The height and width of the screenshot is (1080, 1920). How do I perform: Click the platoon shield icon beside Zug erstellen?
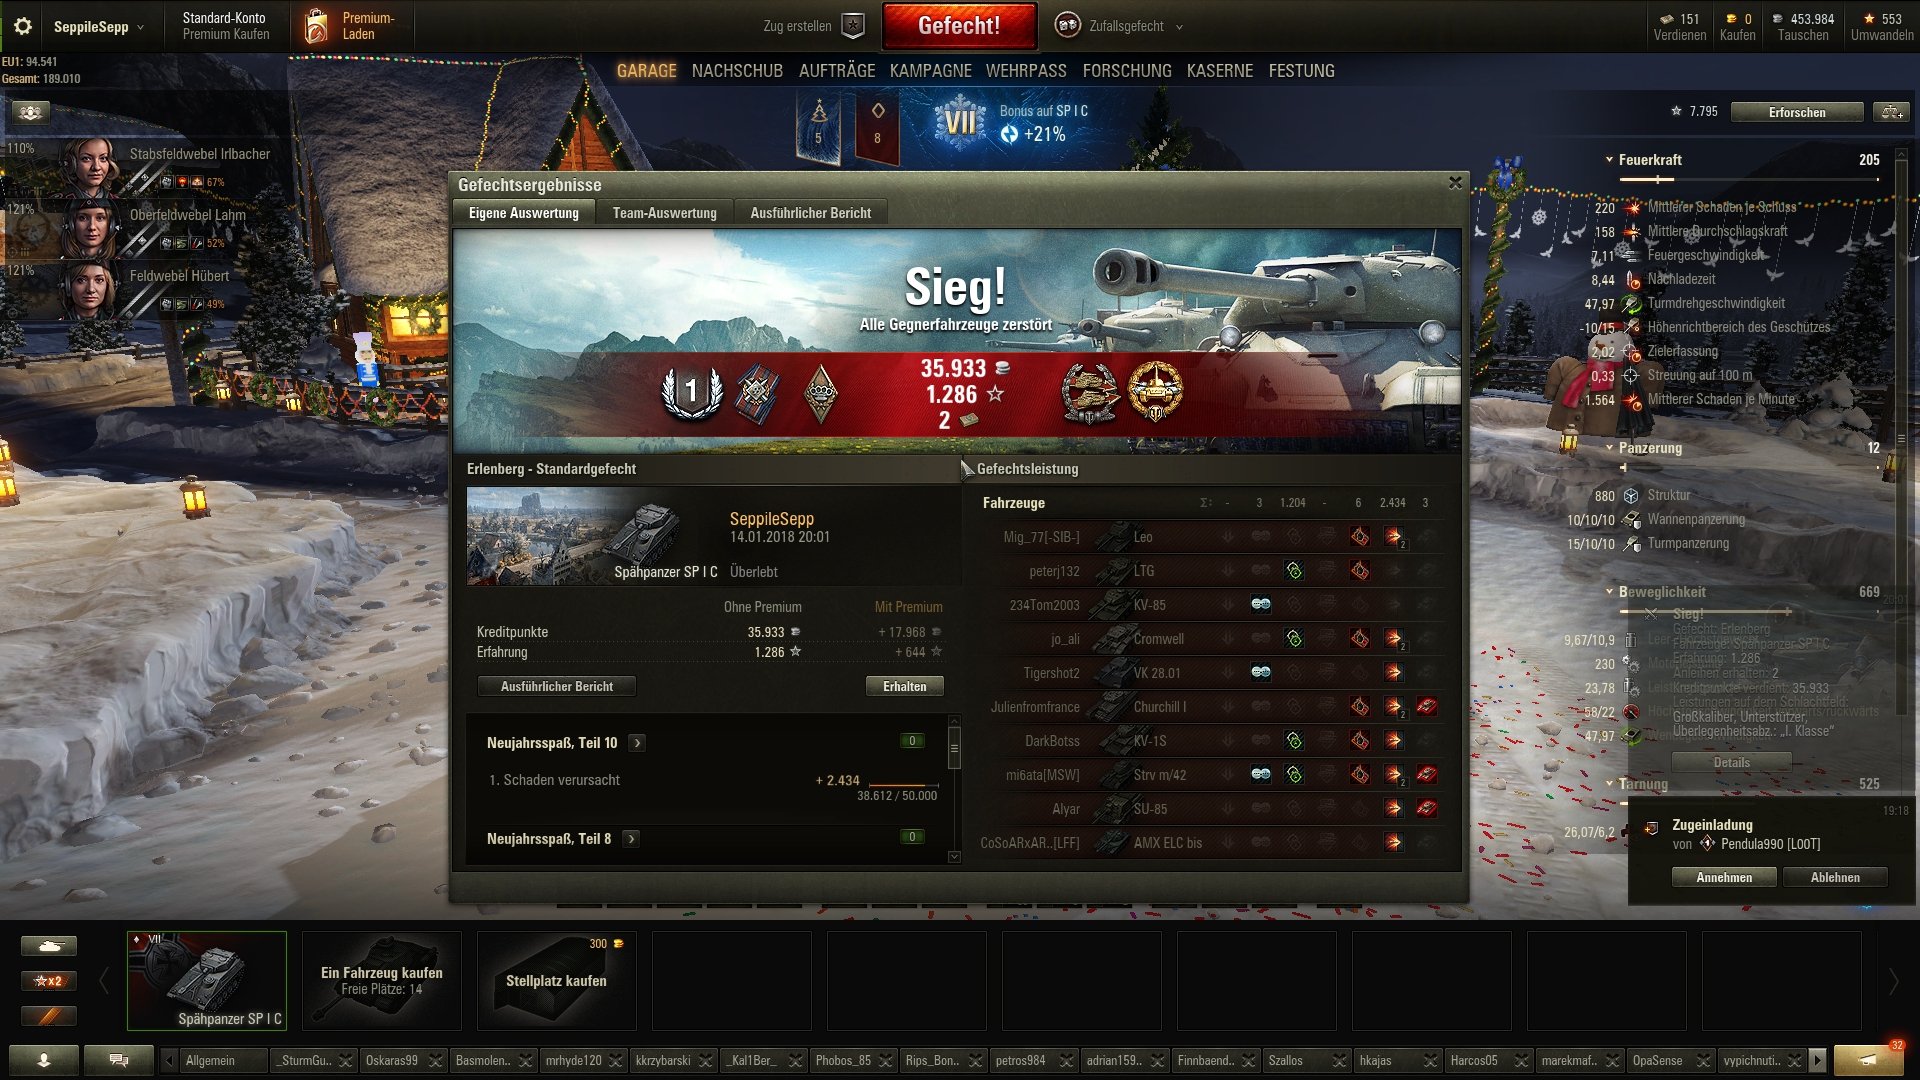pos(853,26)
